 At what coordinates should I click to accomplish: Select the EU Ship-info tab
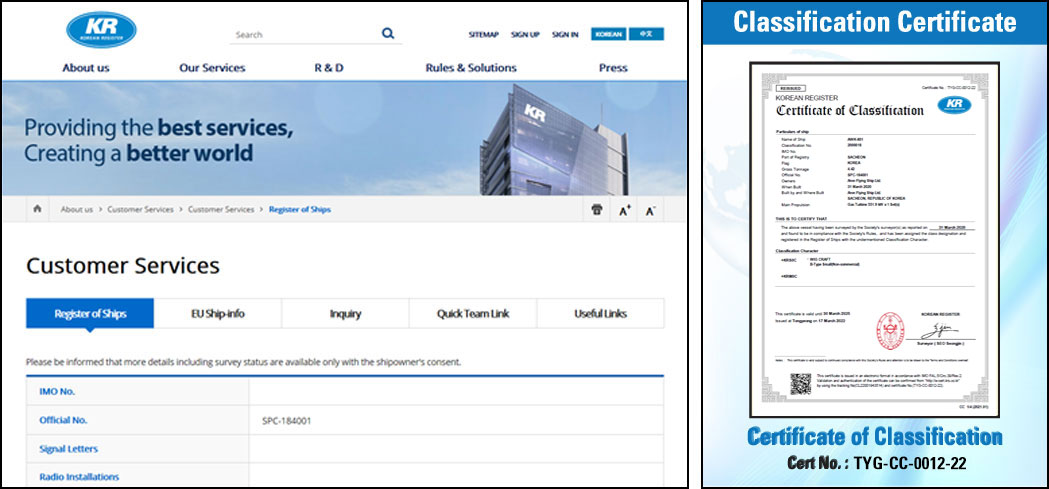tap(217, 313)
